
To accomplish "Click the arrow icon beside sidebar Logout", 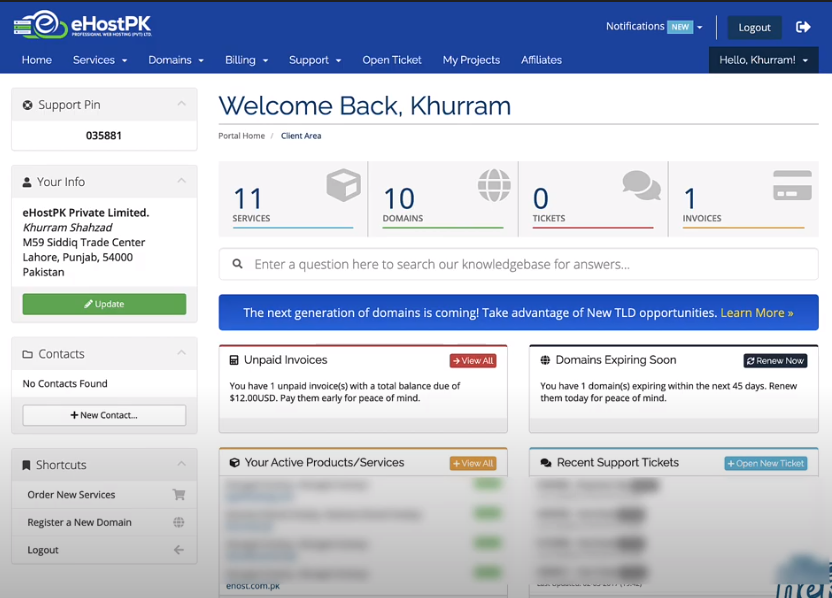I will coord(179,550).
